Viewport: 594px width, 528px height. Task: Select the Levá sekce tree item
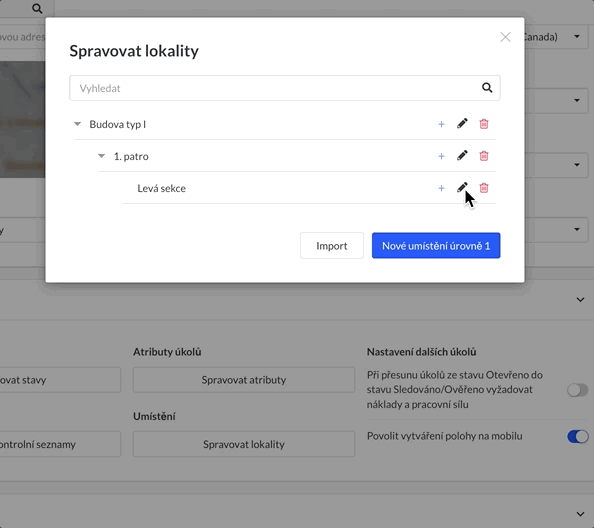[161, 188]
